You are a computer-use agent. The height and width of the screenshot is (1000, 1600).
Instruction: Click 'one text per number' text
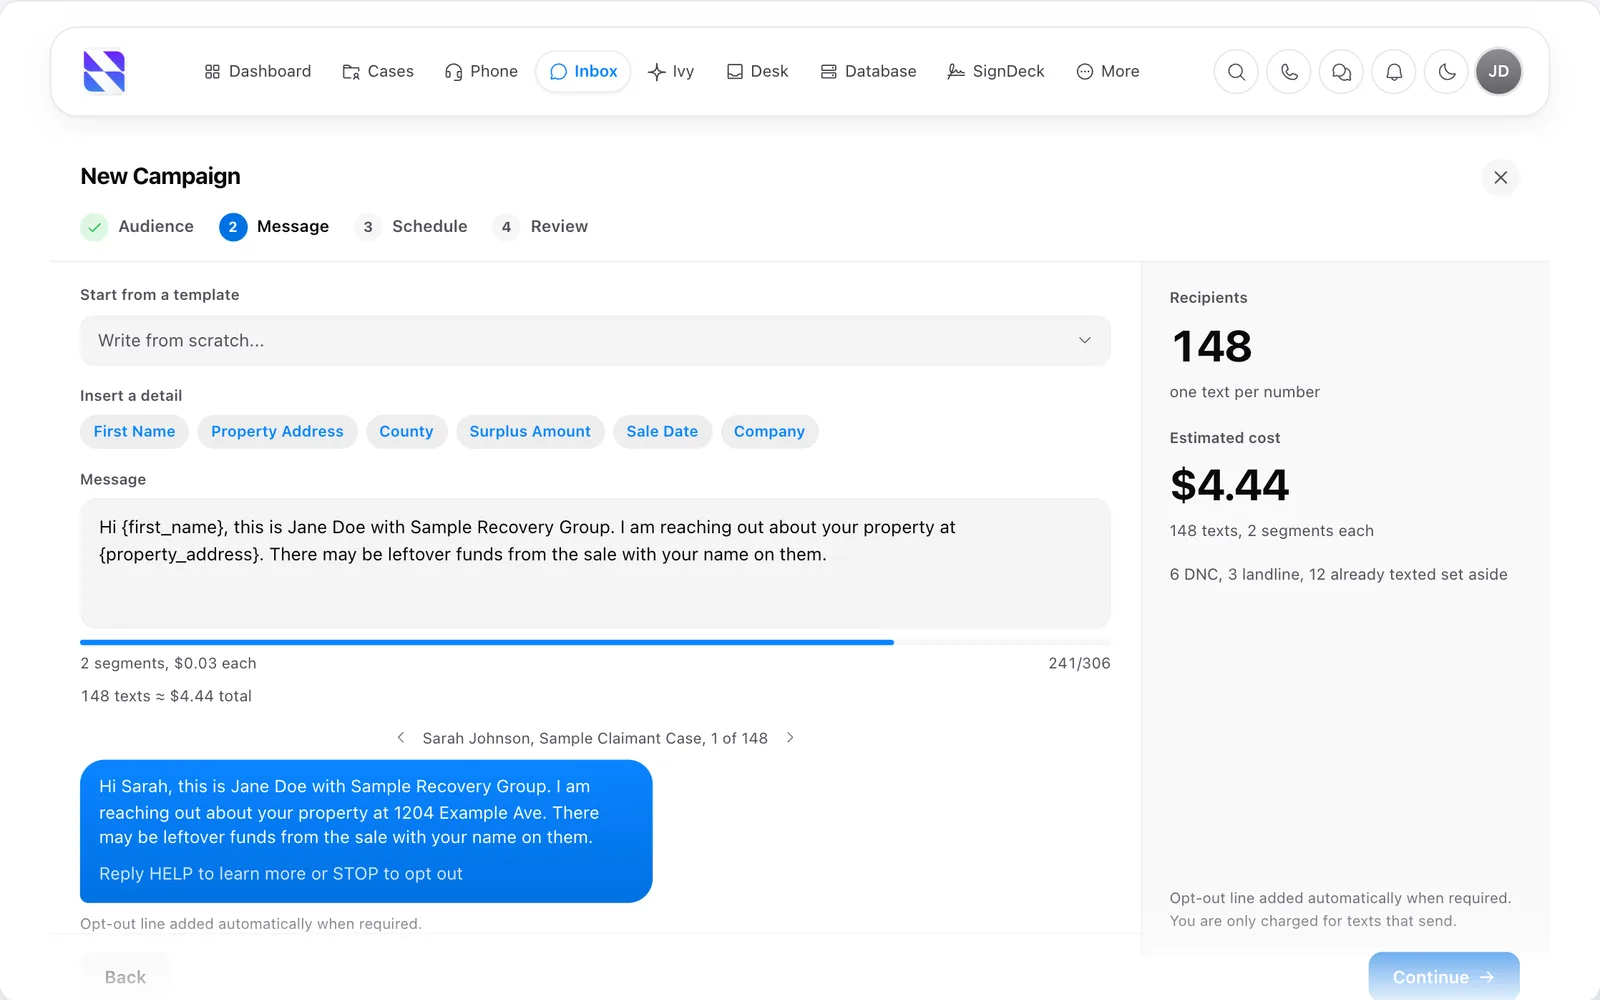pos(1244,392)
